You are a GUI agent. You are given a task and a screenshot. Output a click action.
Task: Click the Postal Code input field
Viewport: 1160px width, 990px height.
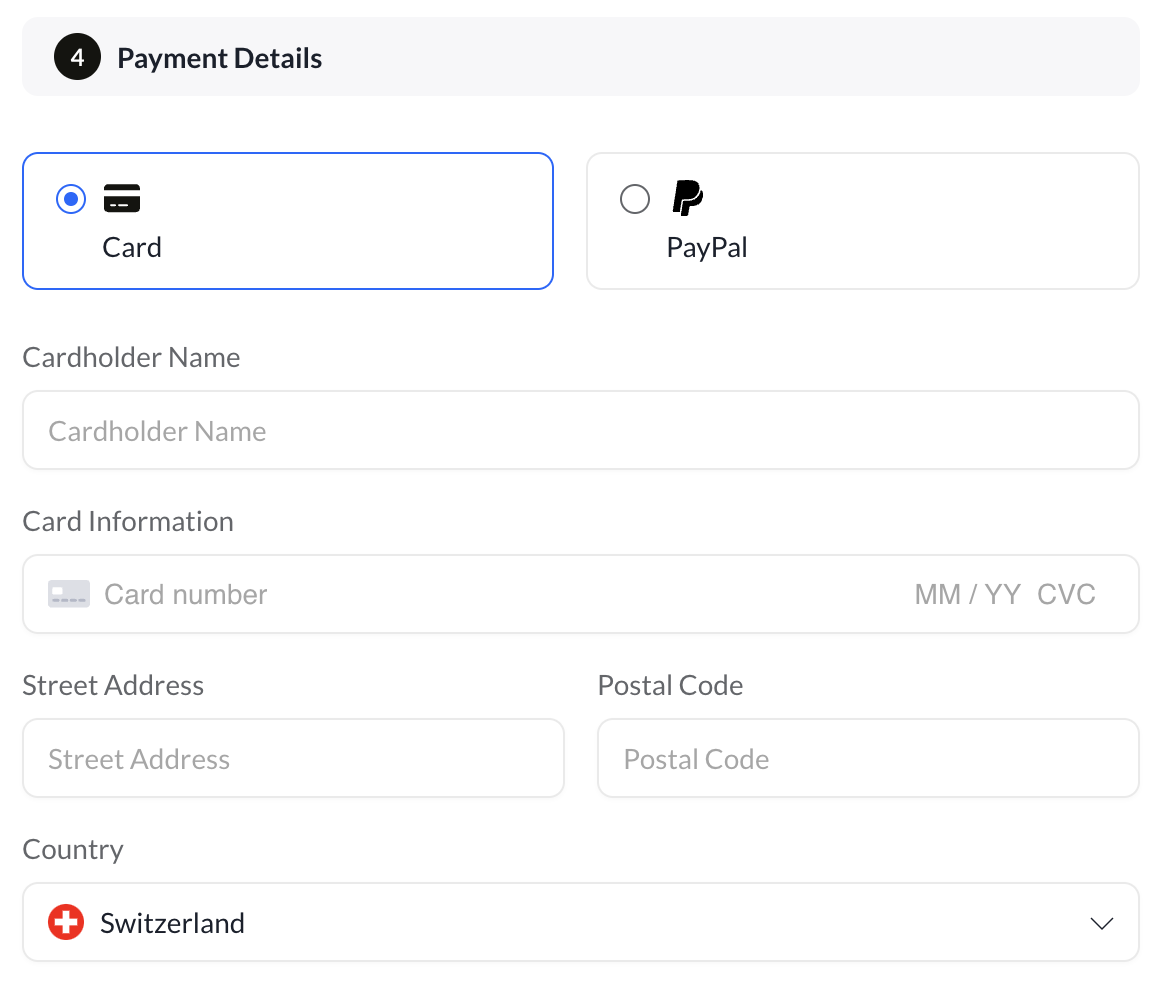868,759
